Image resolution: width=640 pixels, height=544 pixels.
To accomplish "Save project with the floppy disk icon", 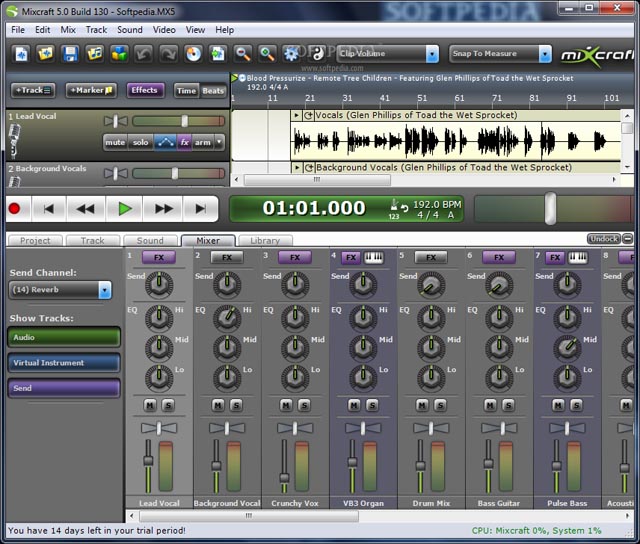I will (70, 53).
